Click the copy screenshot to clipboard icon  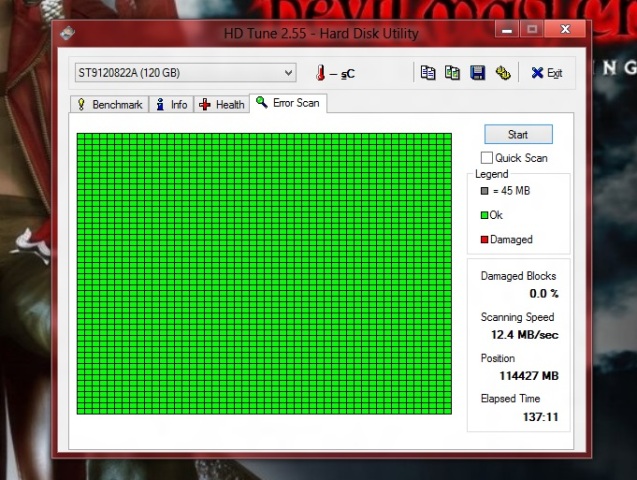[x=452, y=73]
